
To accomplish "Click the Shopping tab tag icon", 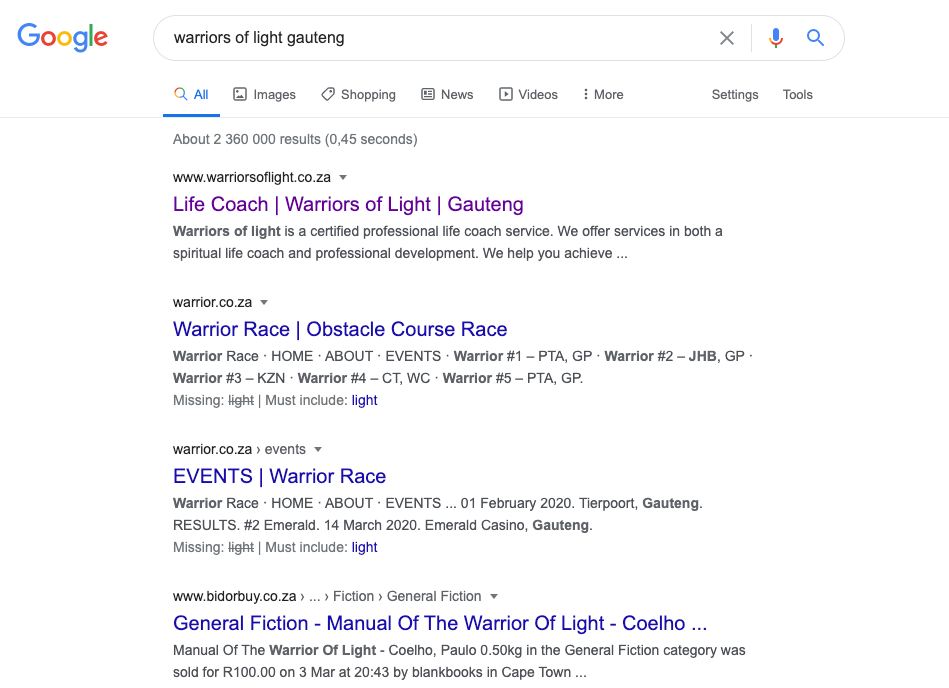I will coord(328,94).
